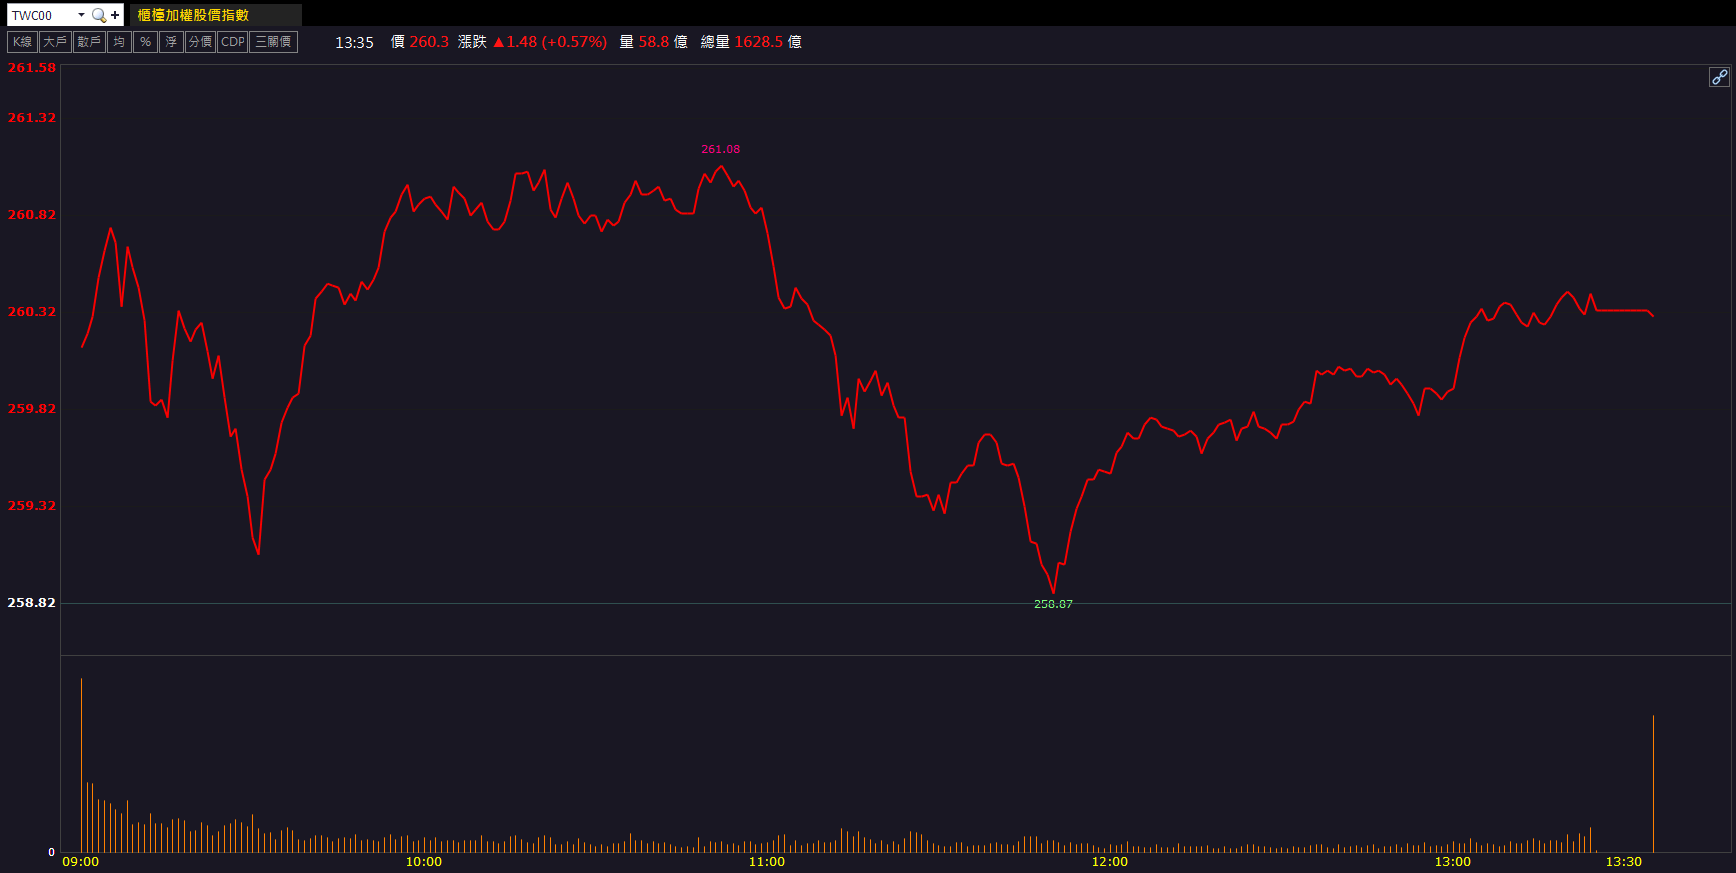Image resolution: width=1736 pixels, height=873 pixels.
Task: Toggle the 分價 button
Action: (200, 42)
